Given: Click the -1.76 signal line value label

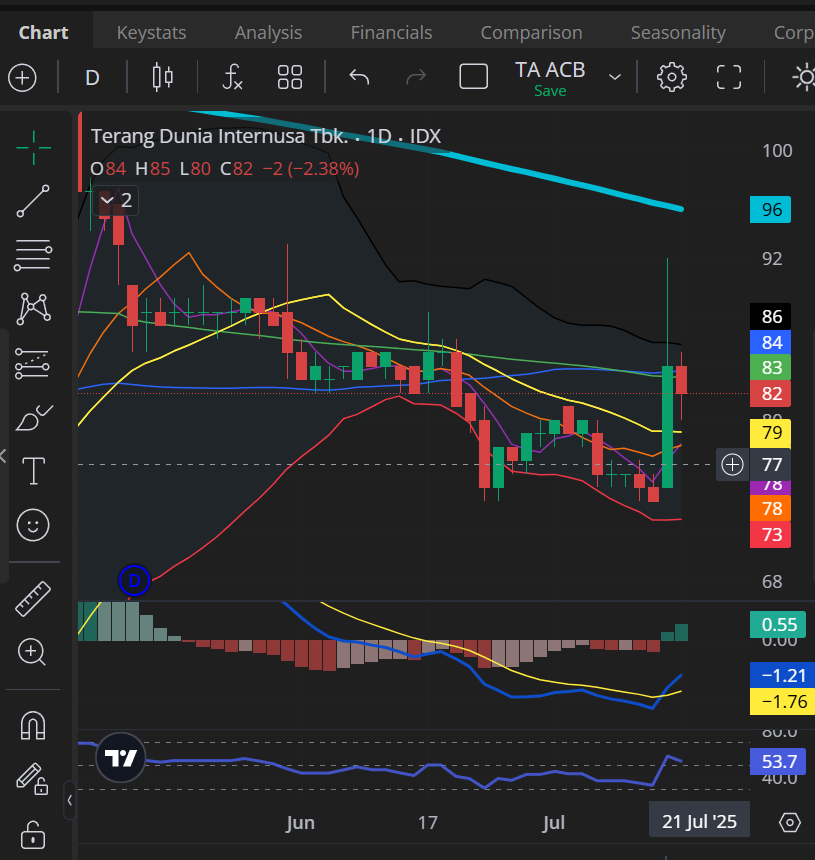Looking at the screenshot, I should click(x=782, y=701).
